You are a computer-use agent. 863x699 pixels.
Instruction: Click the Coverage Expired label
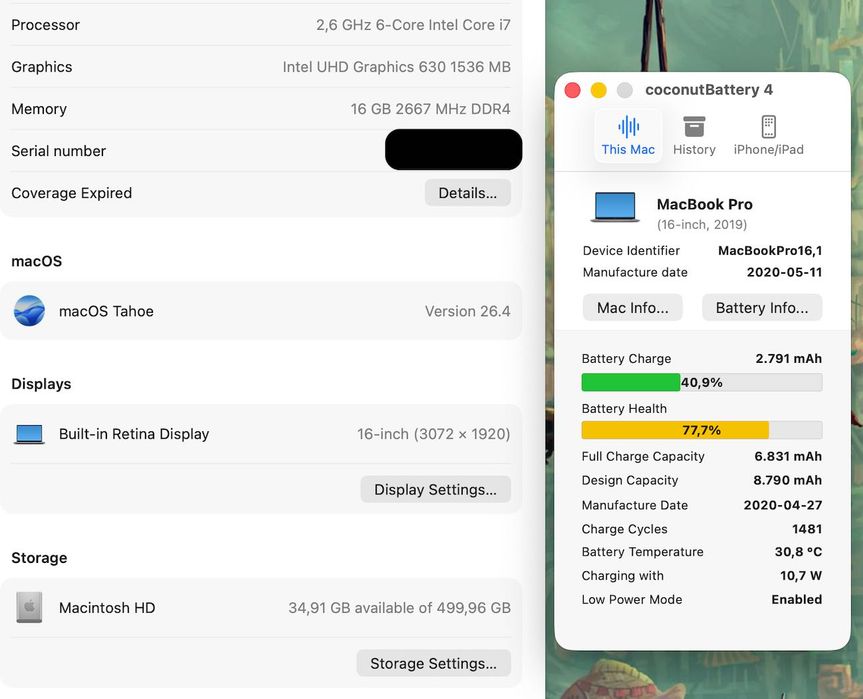point(72,193)
